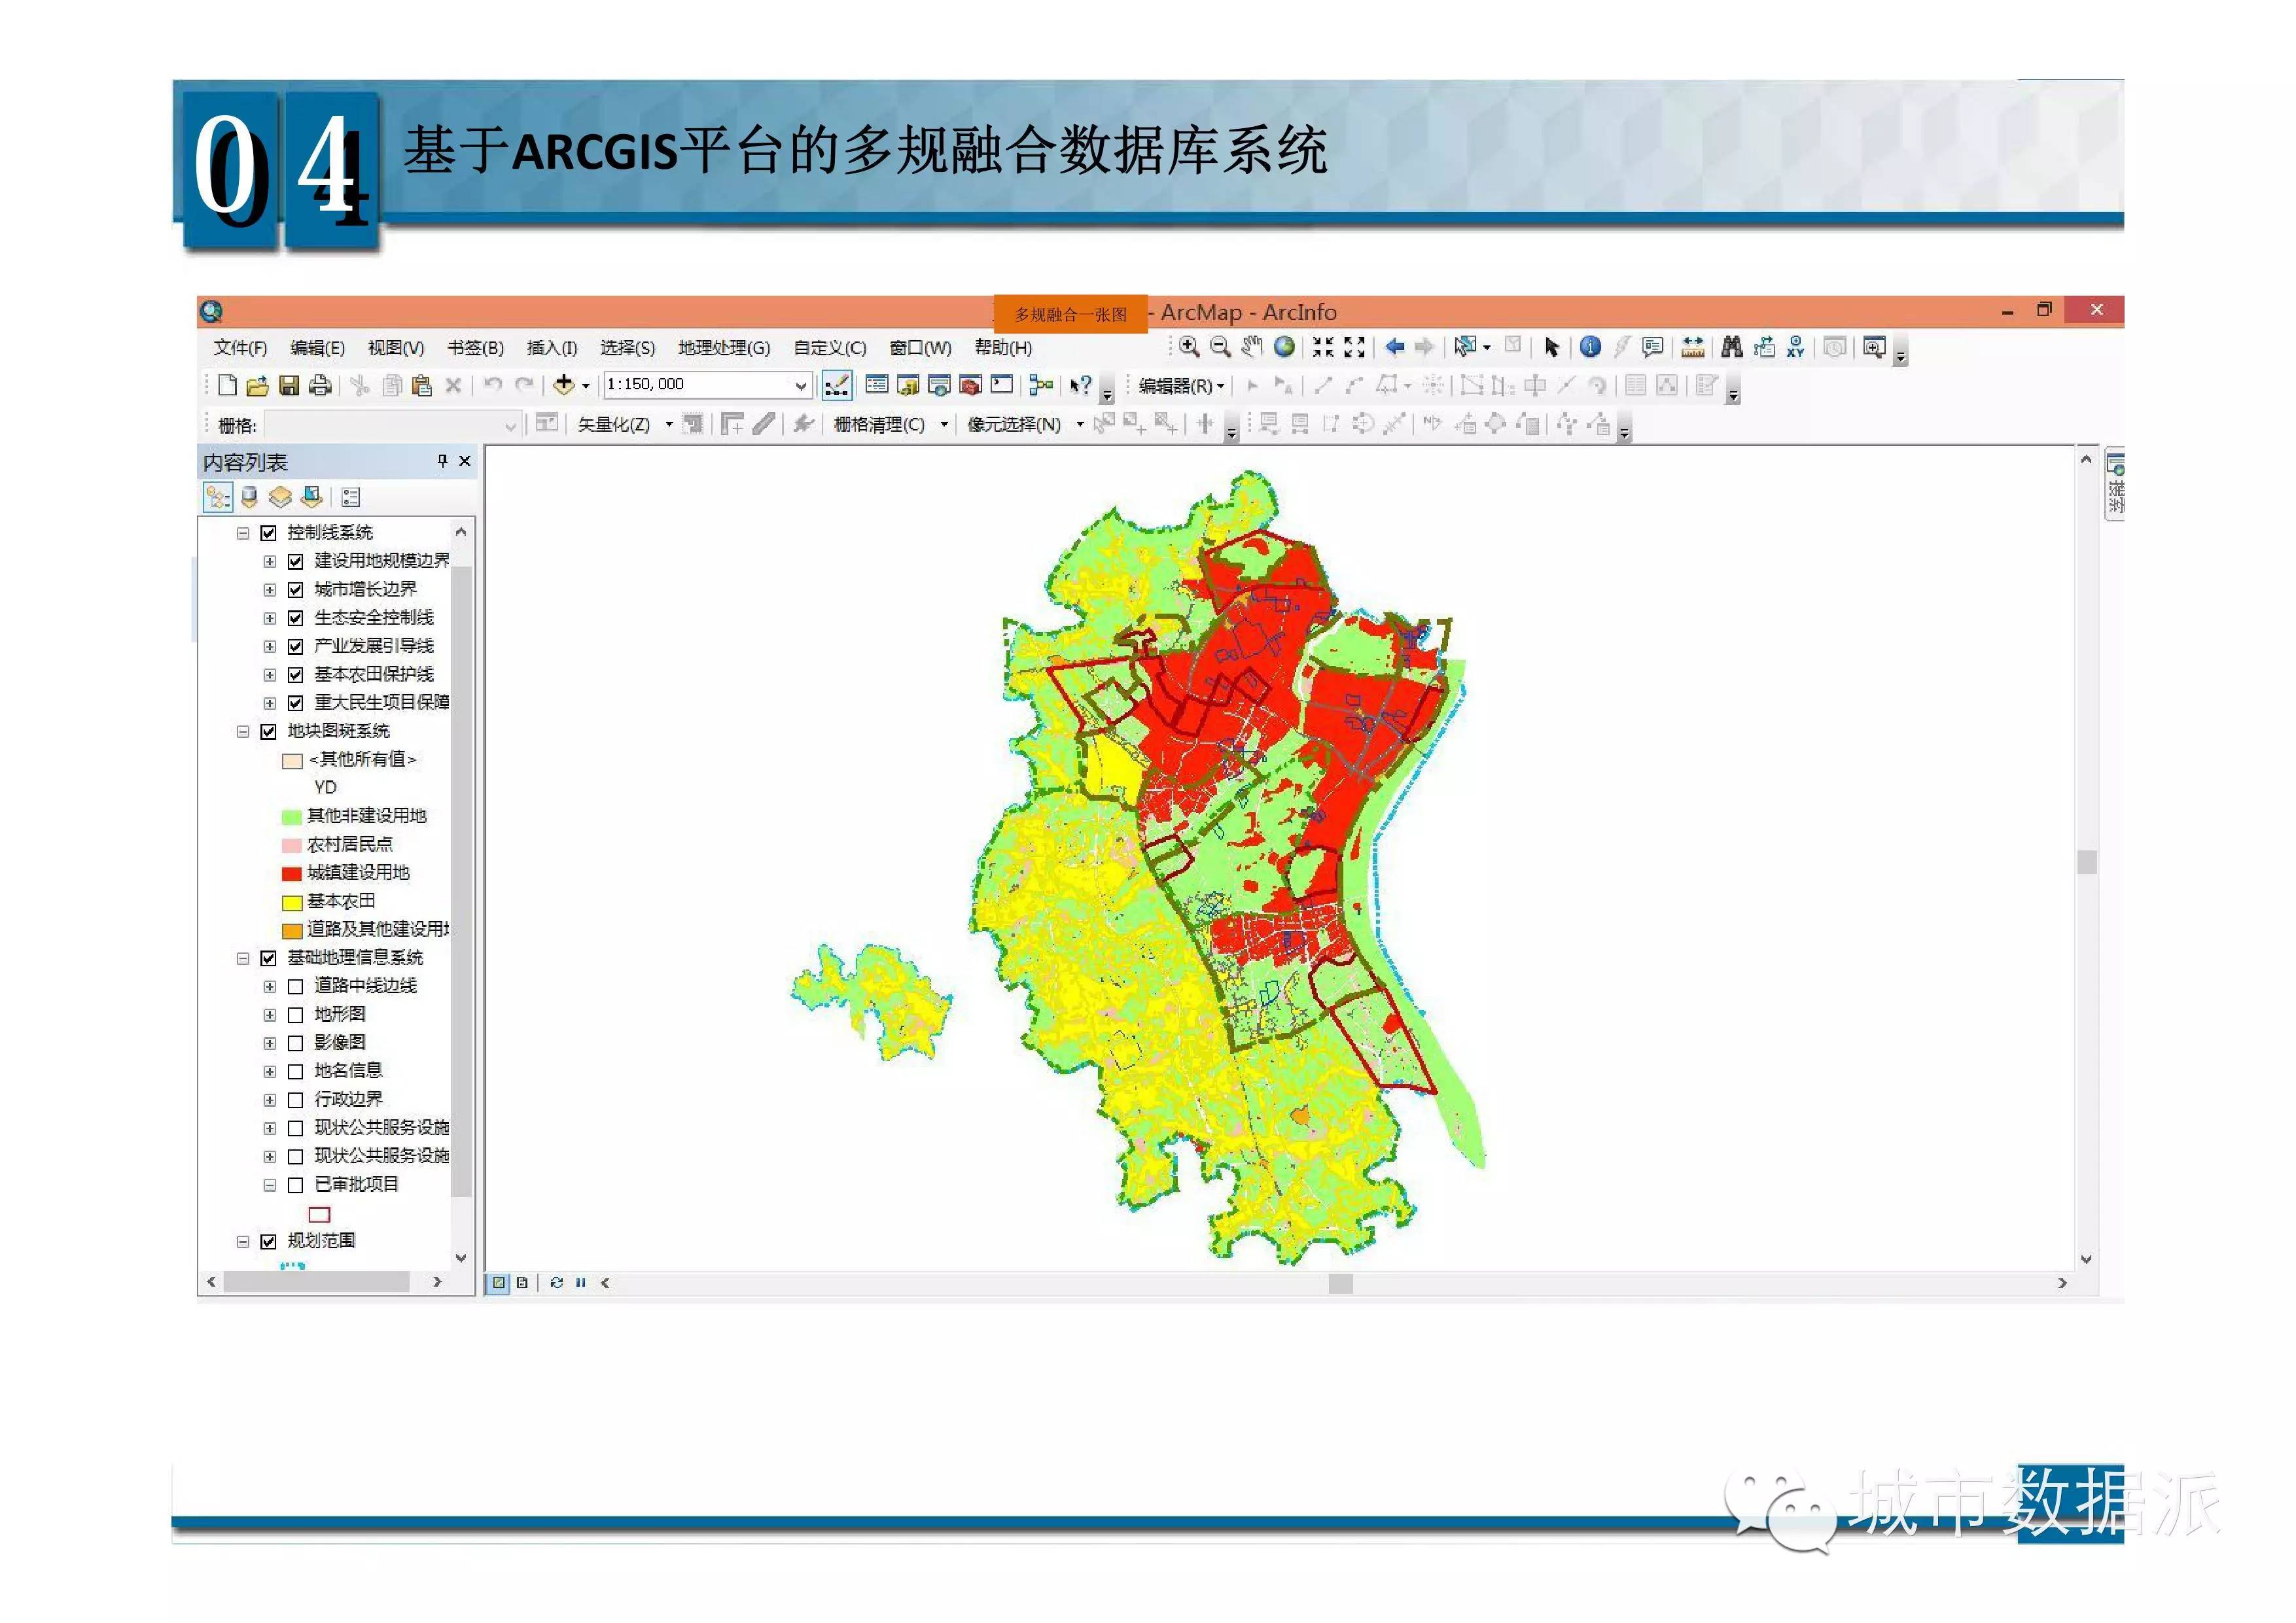Open the Python window icon
The image size is (2296, 1623).
pyautogui.click(x=1002, y=385)
